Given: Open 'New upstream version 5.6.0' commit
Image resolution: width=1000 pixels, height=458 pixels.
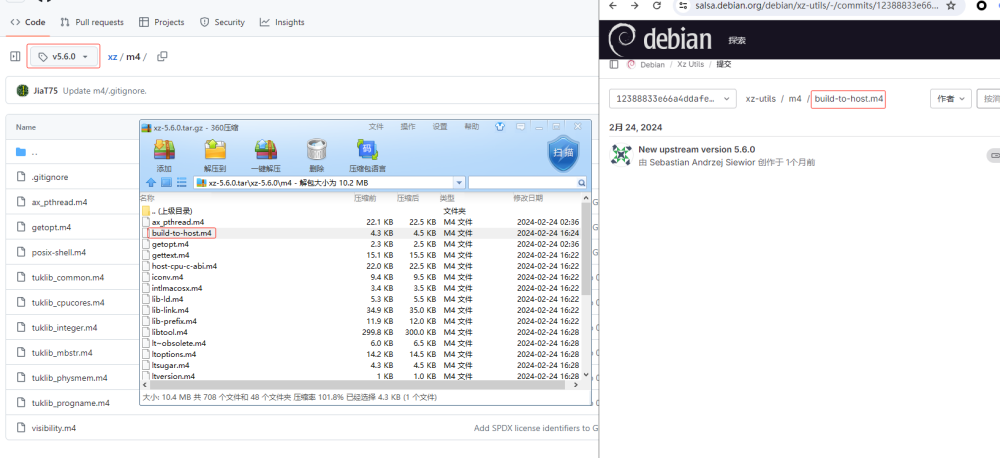Looking at the screenshot, I should tap(696, 149).
